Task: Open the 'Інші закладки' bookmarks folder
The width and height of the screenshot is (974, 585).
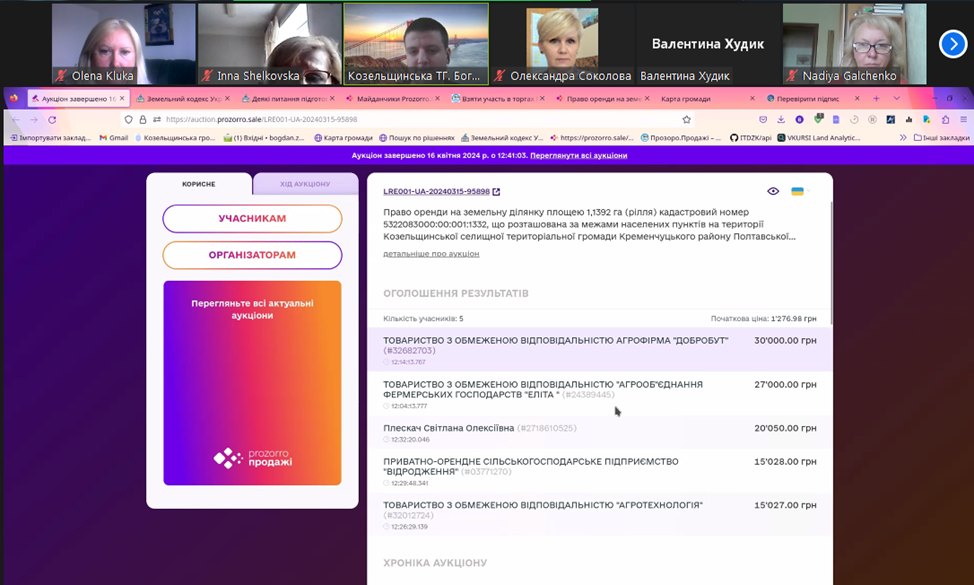Action: (941, 138)
